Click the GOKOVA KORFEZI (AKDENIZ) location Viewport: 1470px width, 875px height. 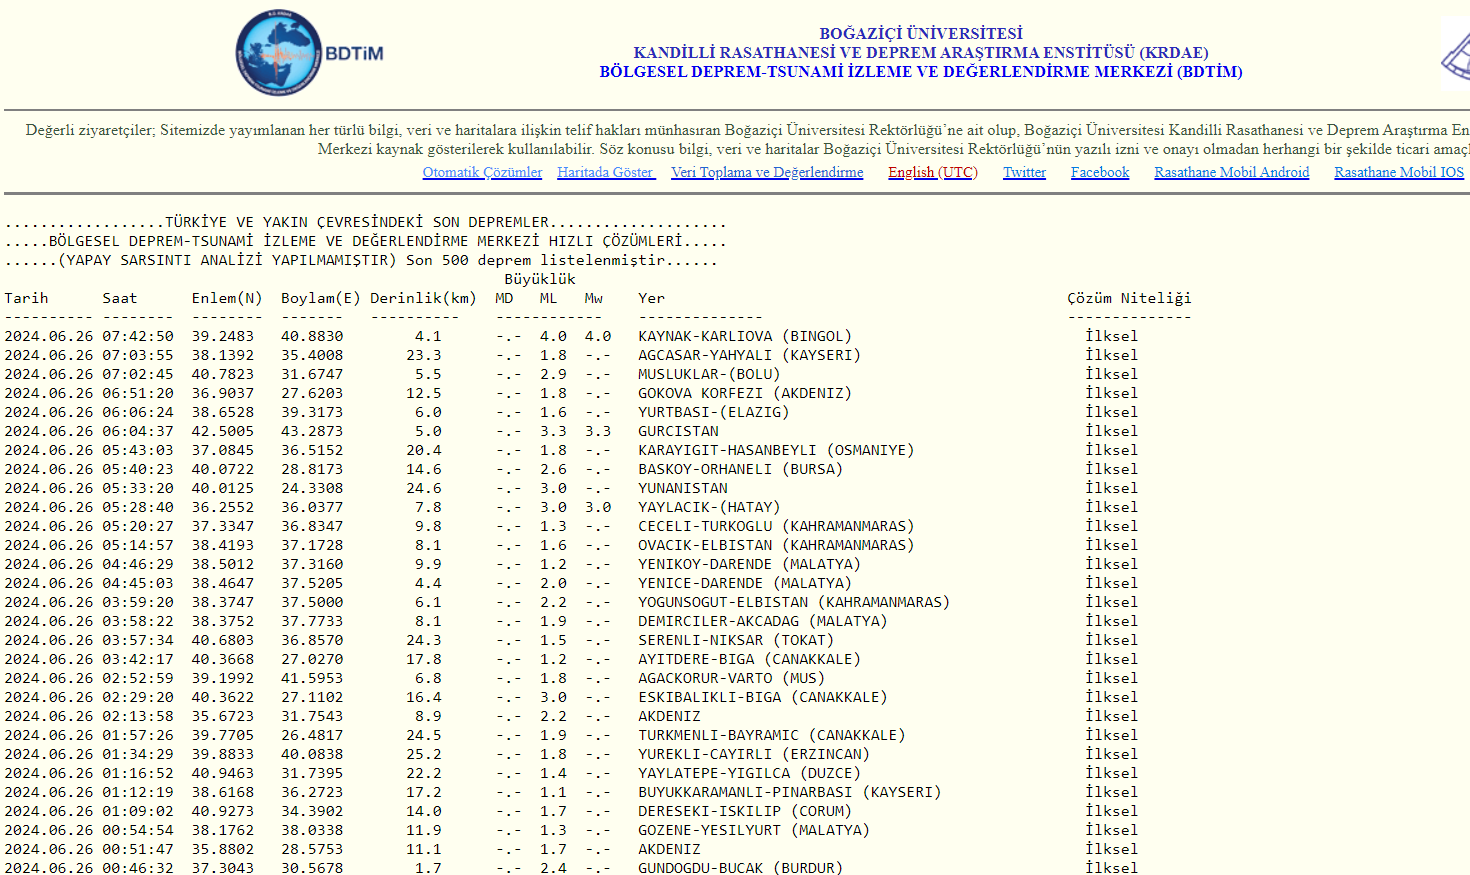745,393
